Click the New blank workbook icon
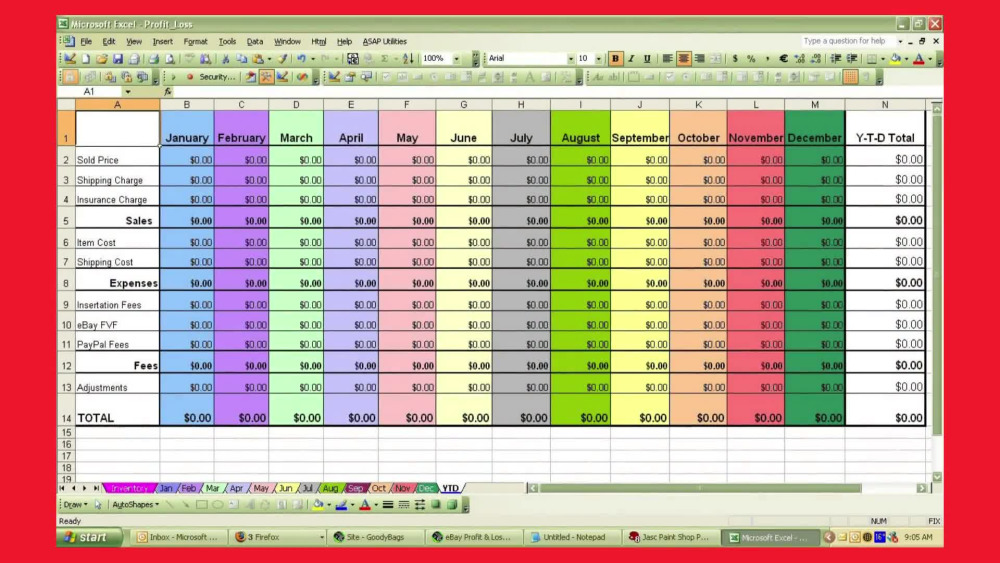1000x563 pixels. pyautogui.click(x=86, y=59)
